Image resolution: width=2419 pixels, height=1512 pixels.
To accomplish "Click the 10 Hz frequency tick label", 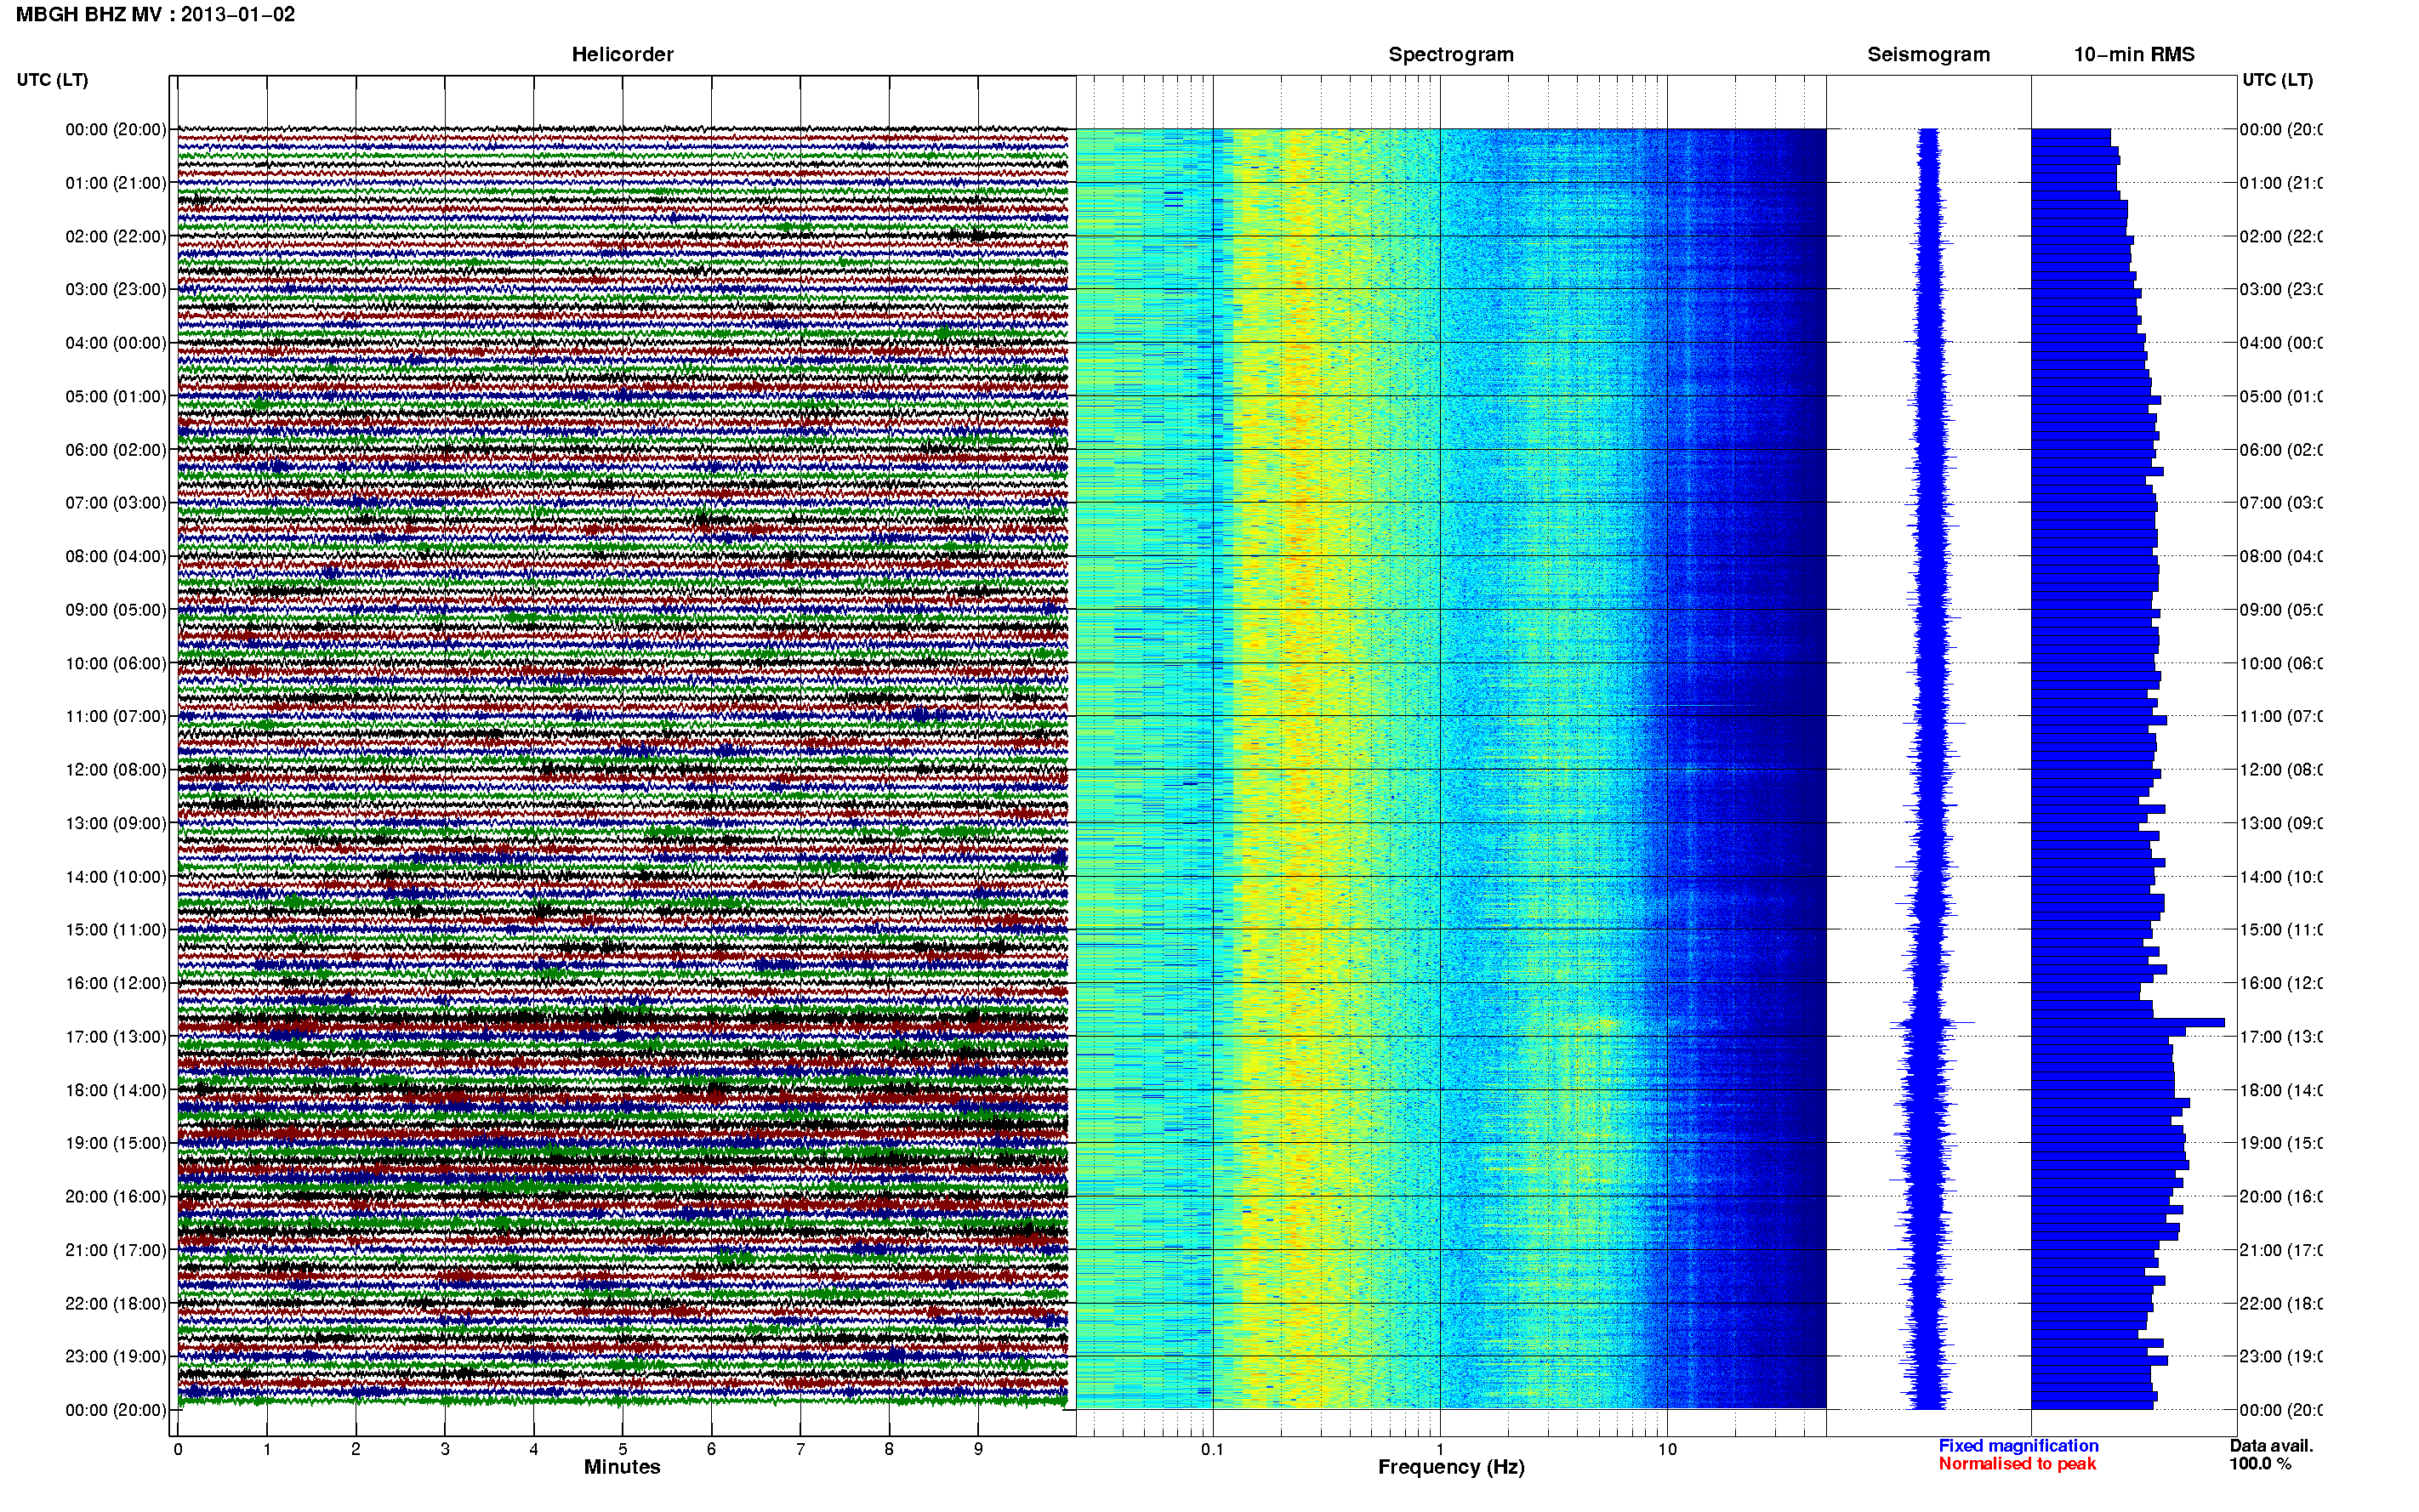I will point(1667,1449).
